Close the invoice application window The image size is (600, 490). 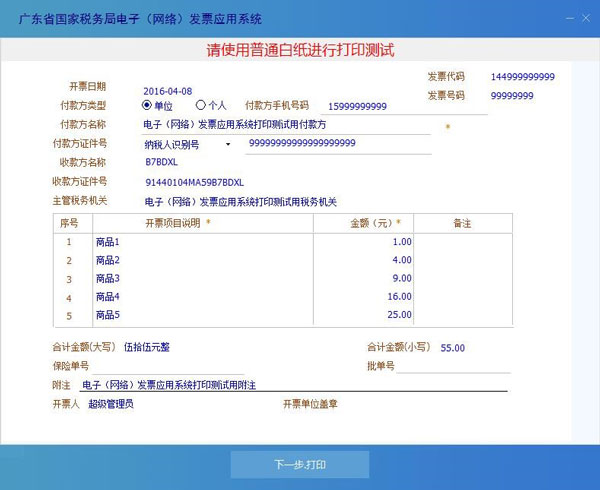click(585, 18)
